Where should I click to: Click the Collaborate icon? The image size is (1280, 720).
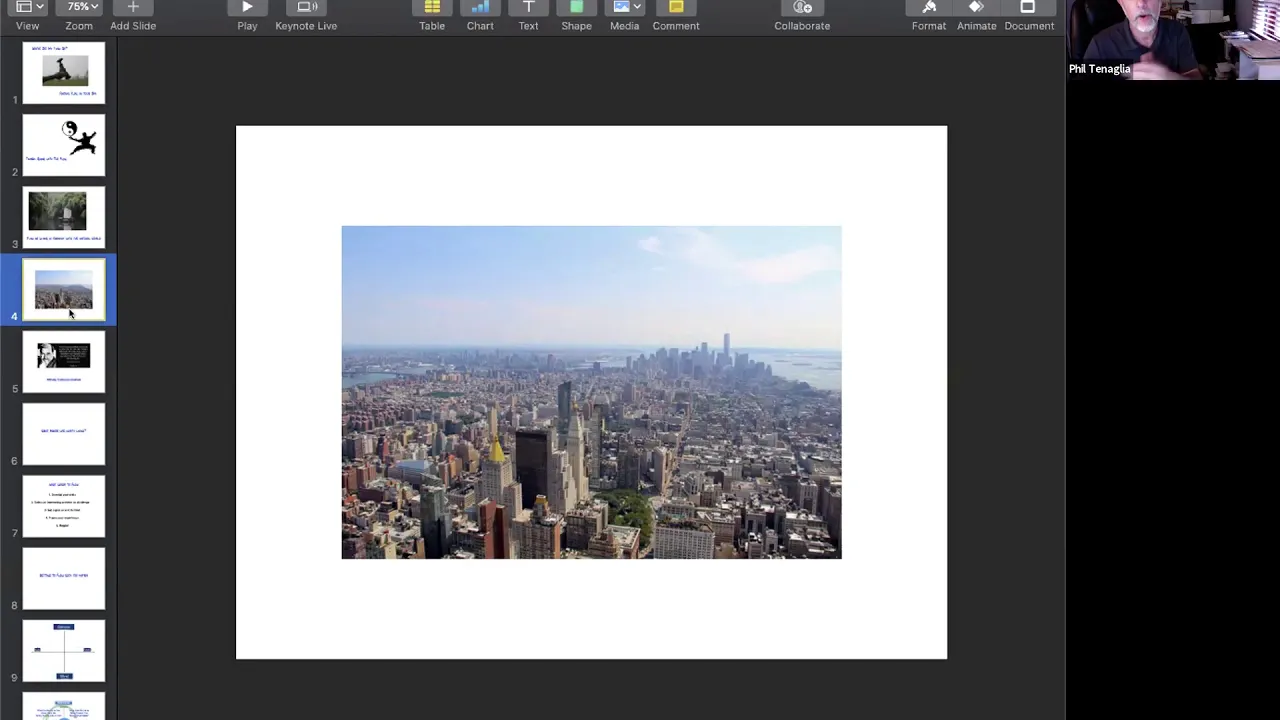coord(802,7)
